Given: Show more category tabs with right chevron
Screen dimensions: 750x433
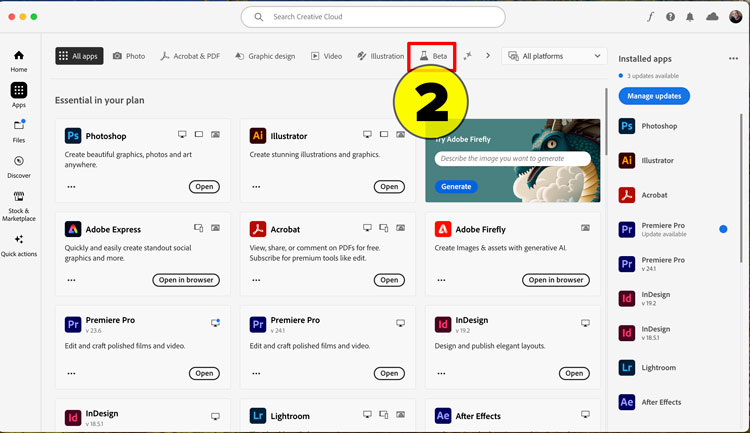Looking at the screenshot, I should (488, 56).
